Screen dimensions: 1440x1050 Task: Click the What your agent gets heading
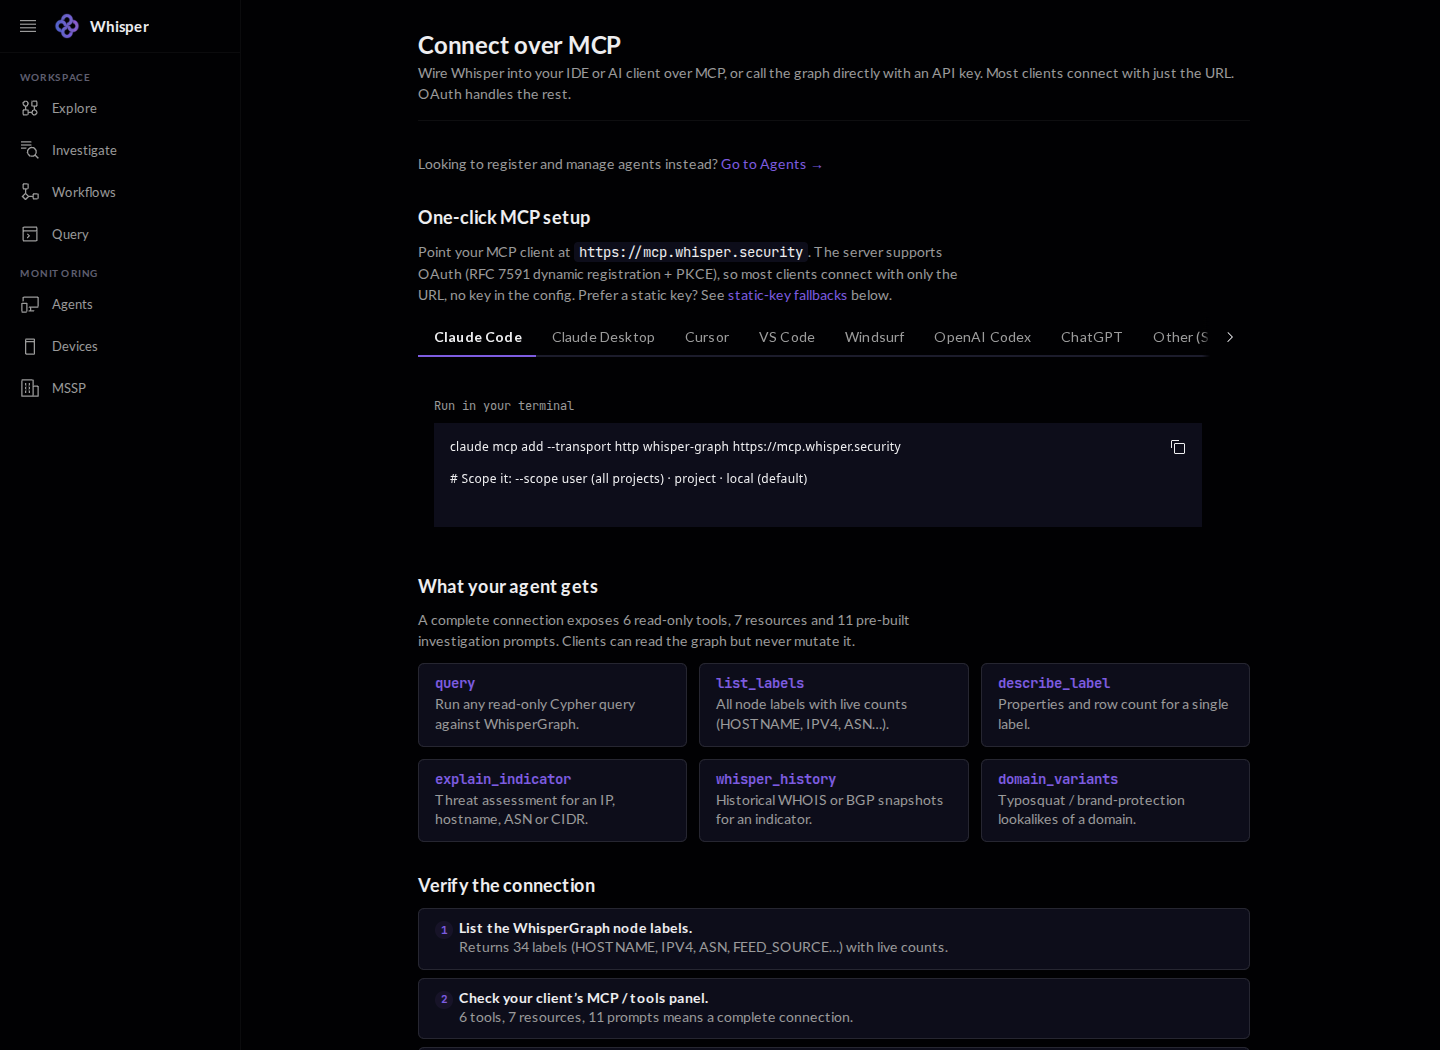click(508, 586)
